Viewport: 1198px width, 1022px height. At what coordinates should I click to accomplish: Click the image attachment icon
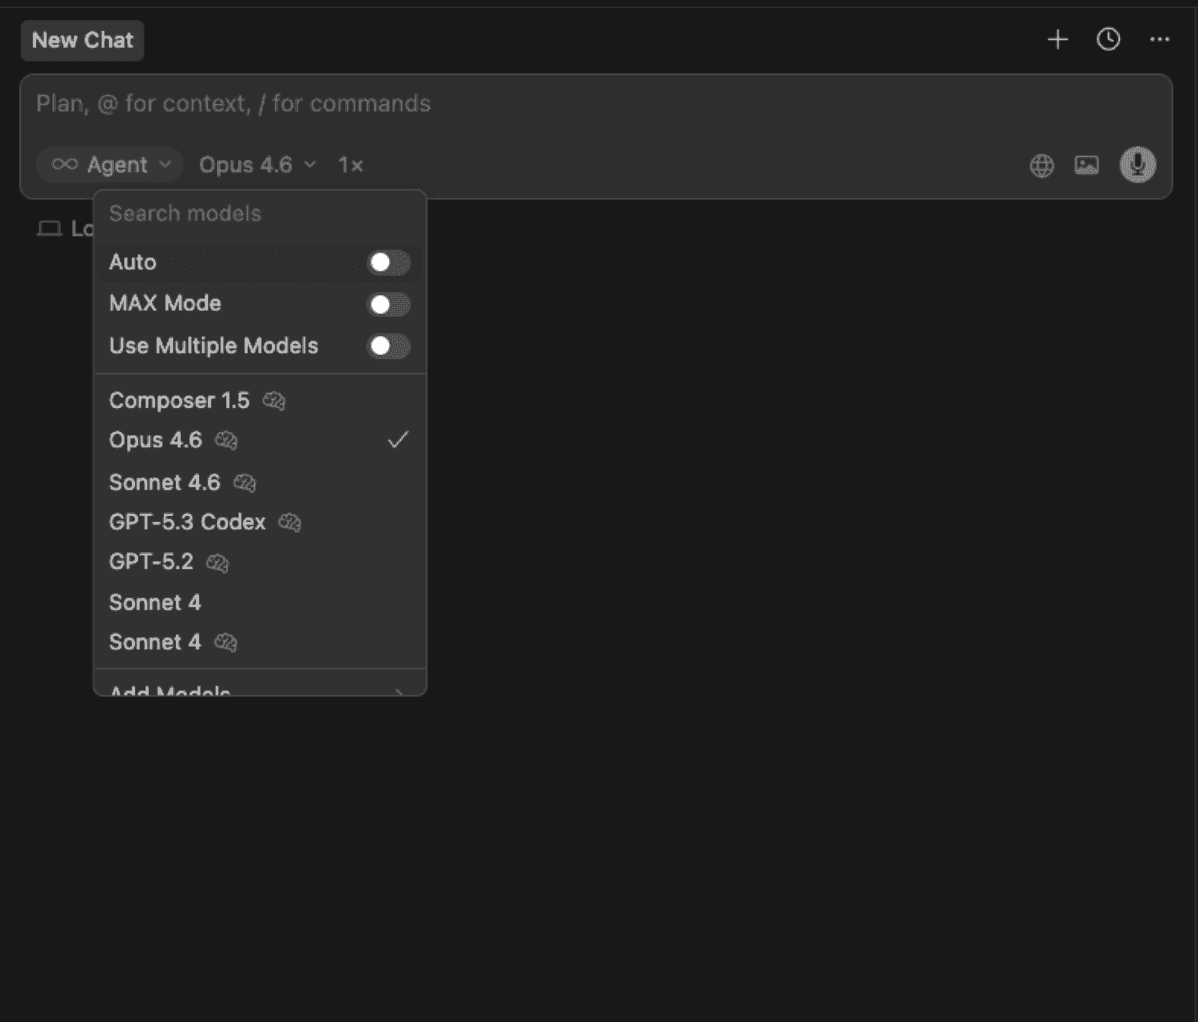tap(1086, 166)
